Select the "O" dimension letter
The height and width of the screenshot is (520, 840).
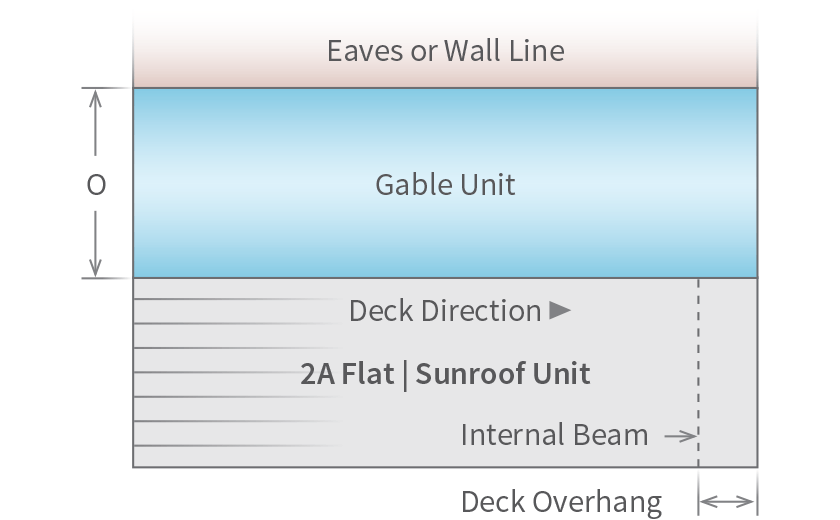tap(96, 185)
